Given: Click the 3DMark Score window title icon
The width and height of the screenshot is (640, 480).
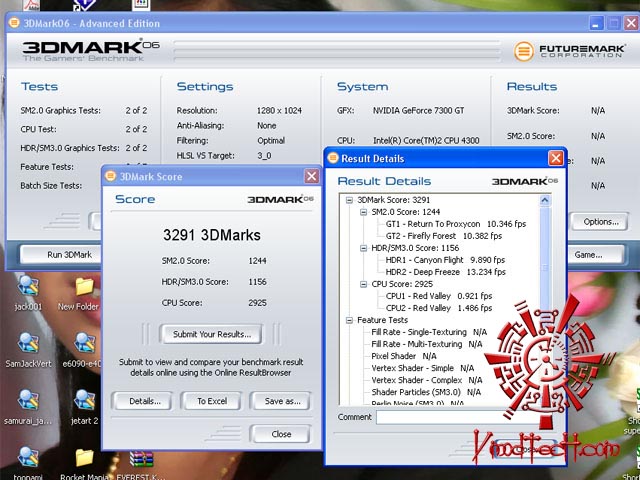Looking at the screenshot, I should point(110,176).
